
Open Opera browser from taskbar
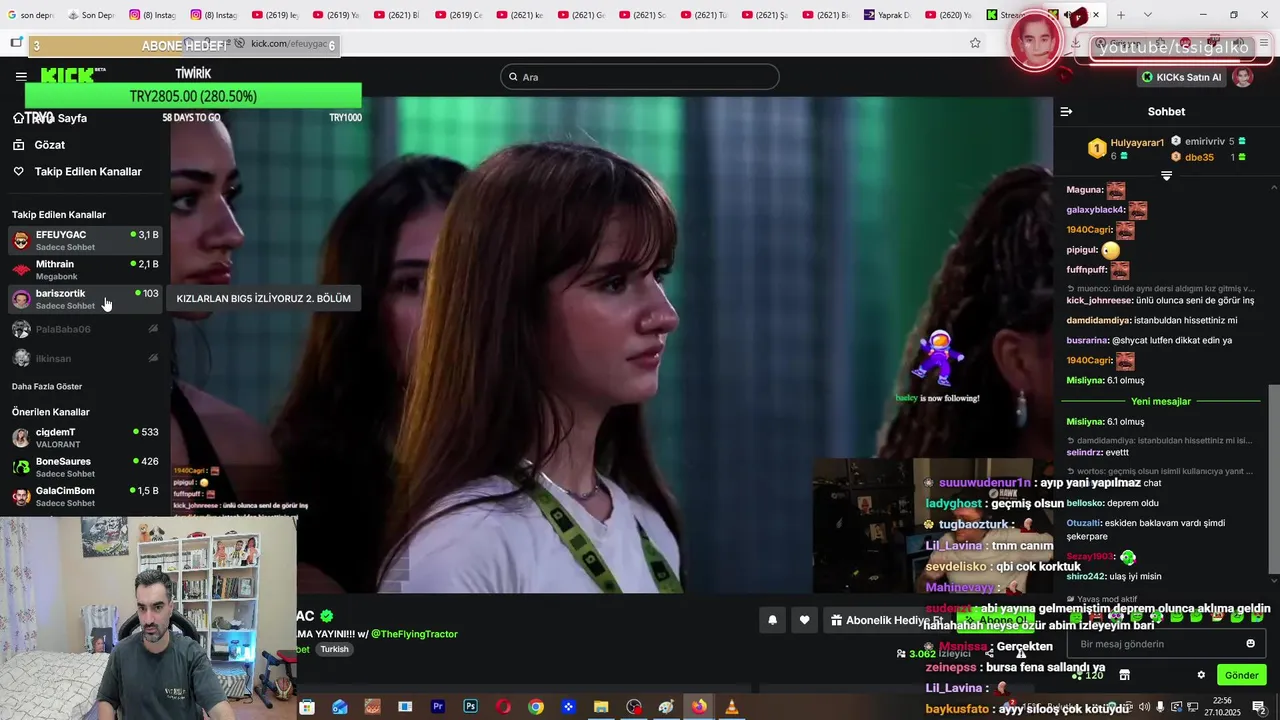pos(503,707)
